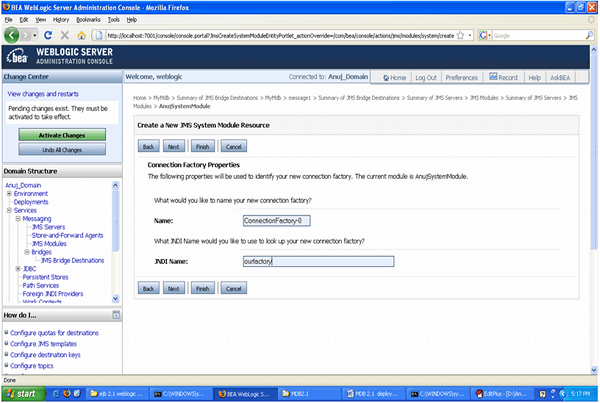Click the Activate Changes button
The image size is (600, 403).
[x=61, y=134]
